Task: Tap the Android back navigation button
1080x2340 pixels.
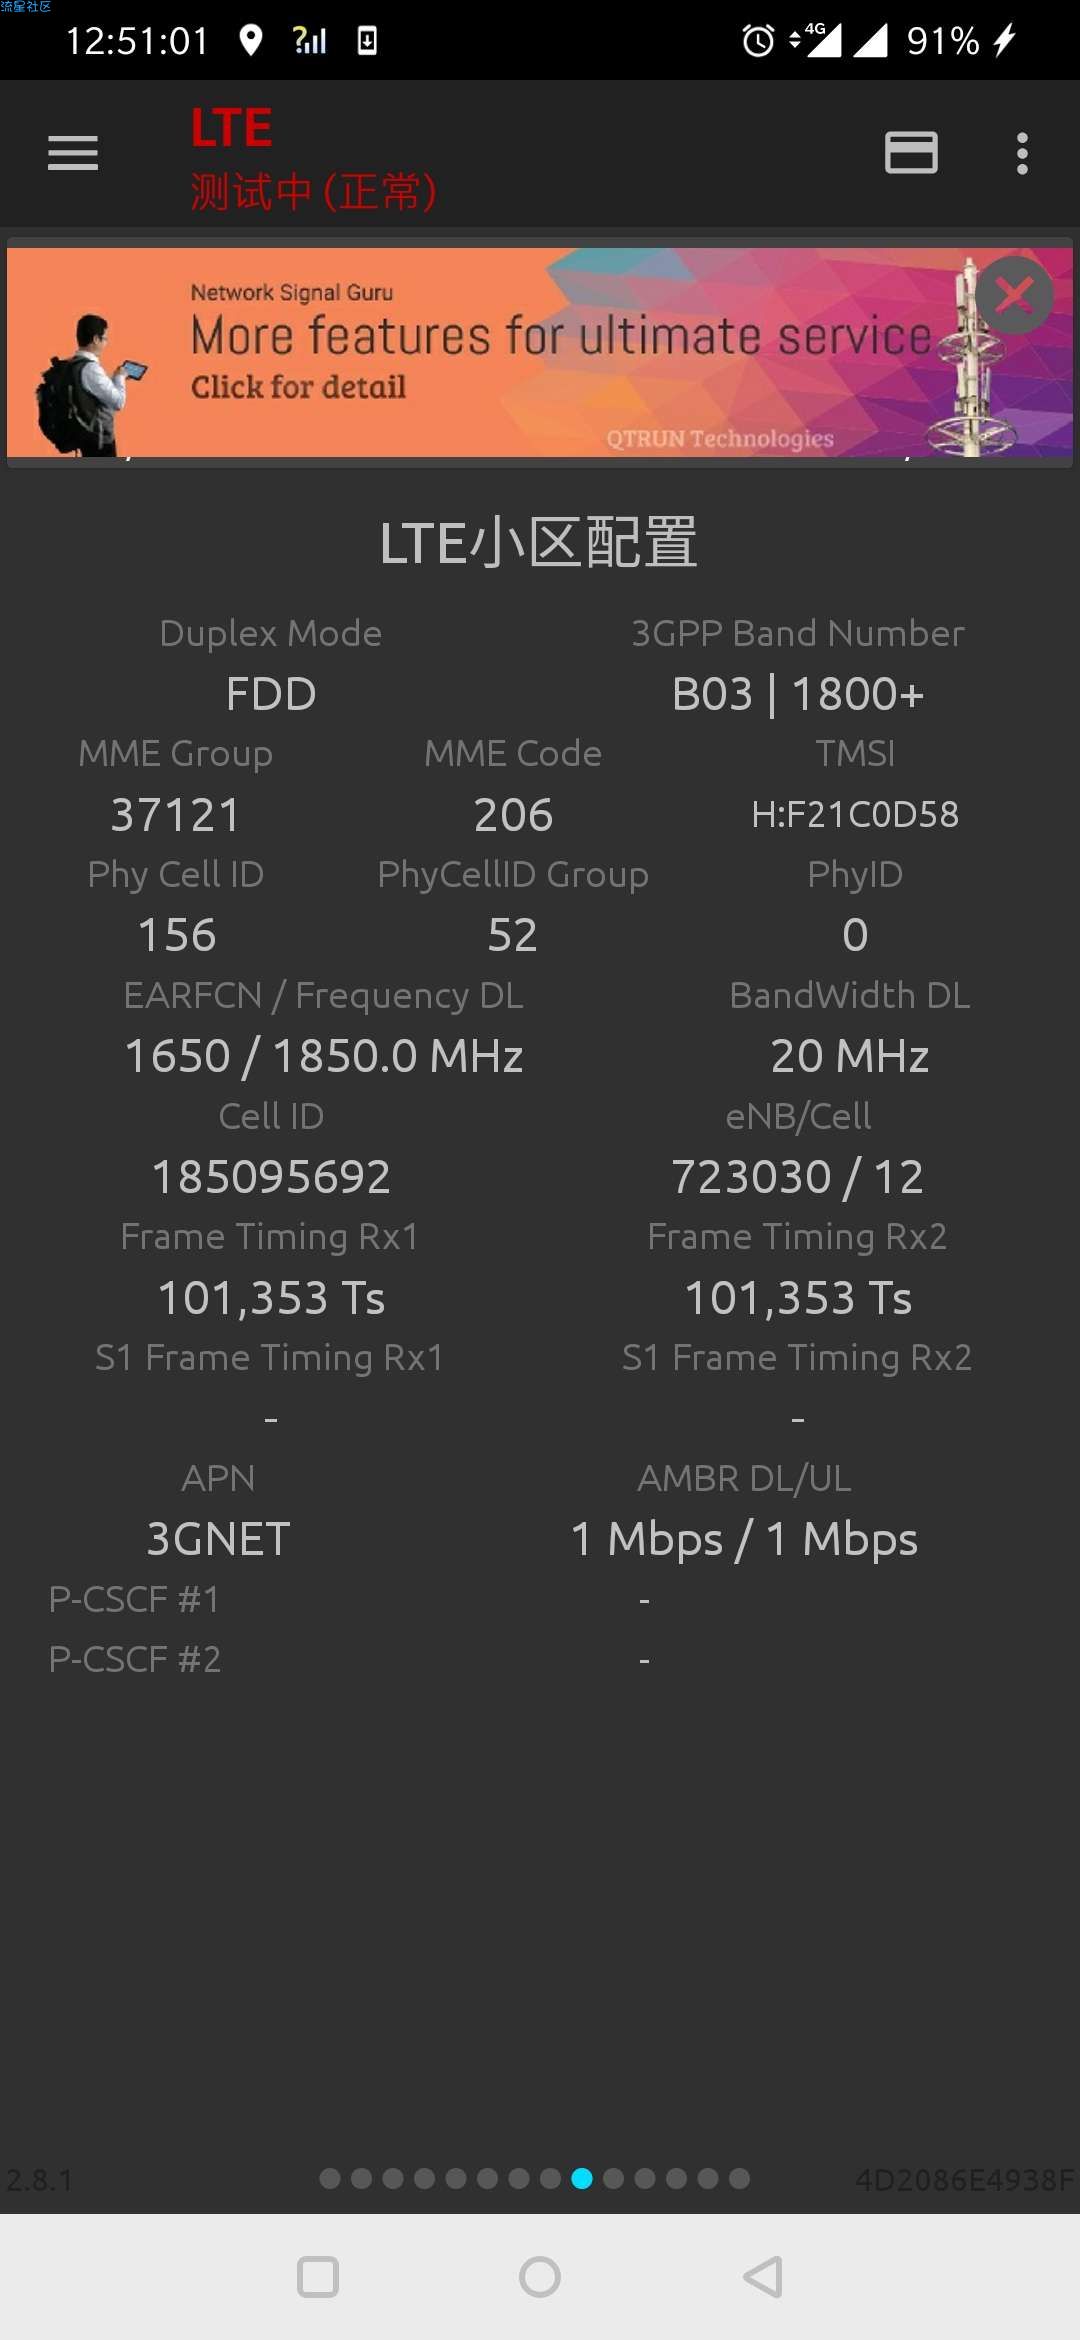Action: (762, 2277)
